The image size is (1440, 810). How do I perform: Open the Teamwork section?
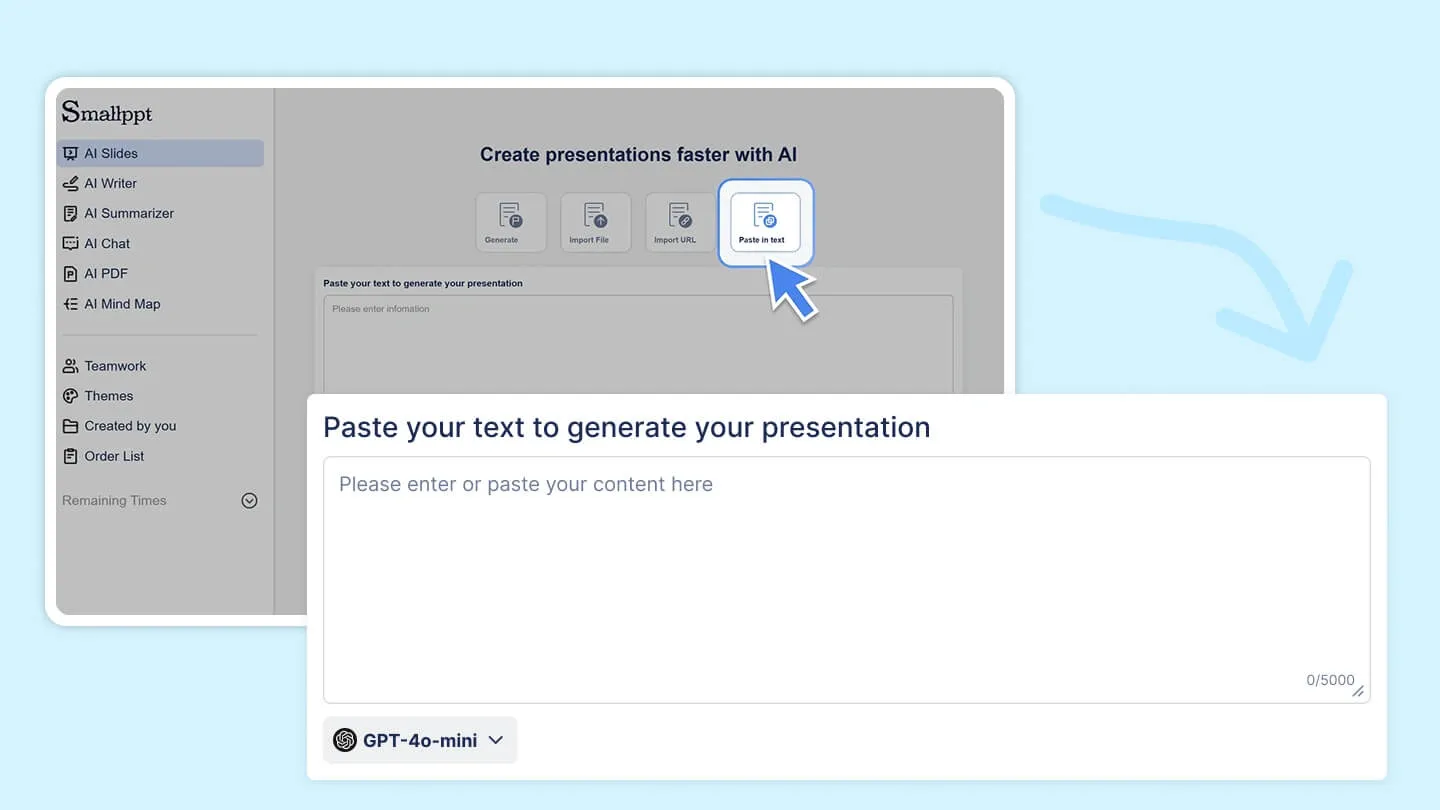(113, 365)
